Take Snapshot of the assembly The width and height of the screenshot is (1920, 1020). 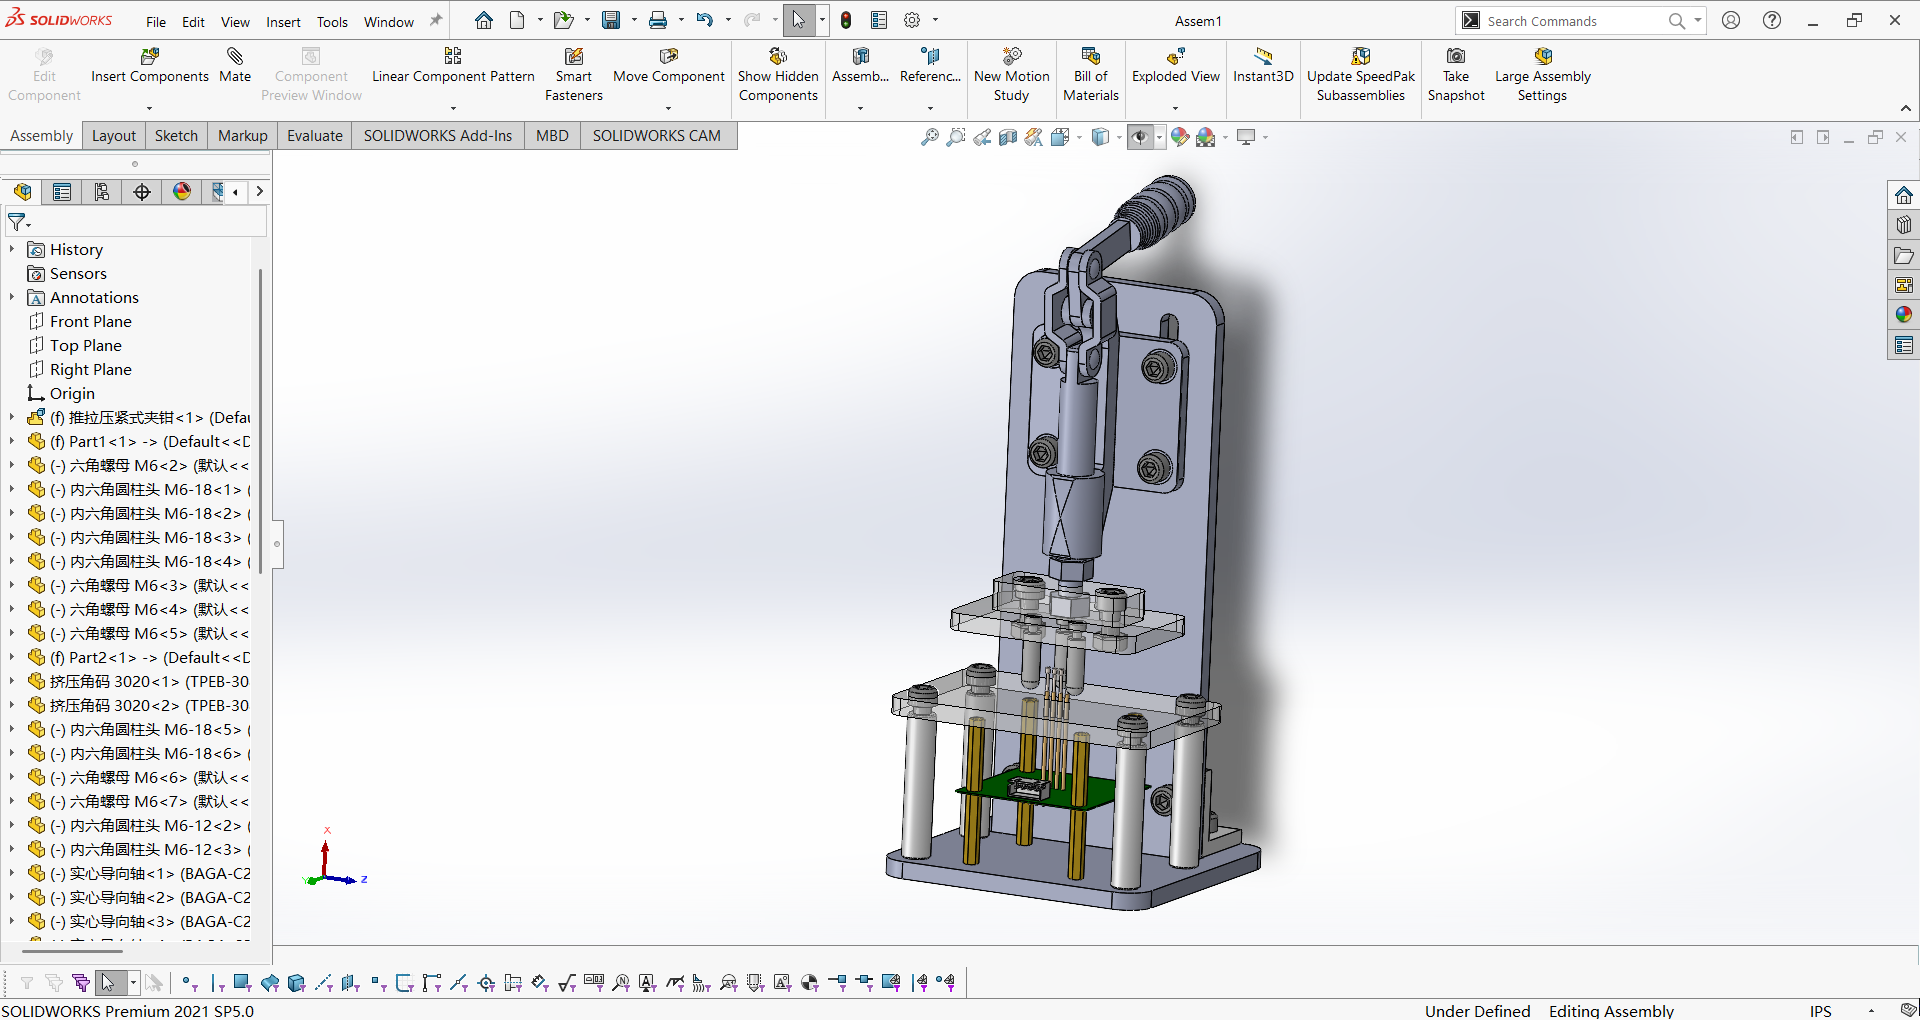(1456, 75)
